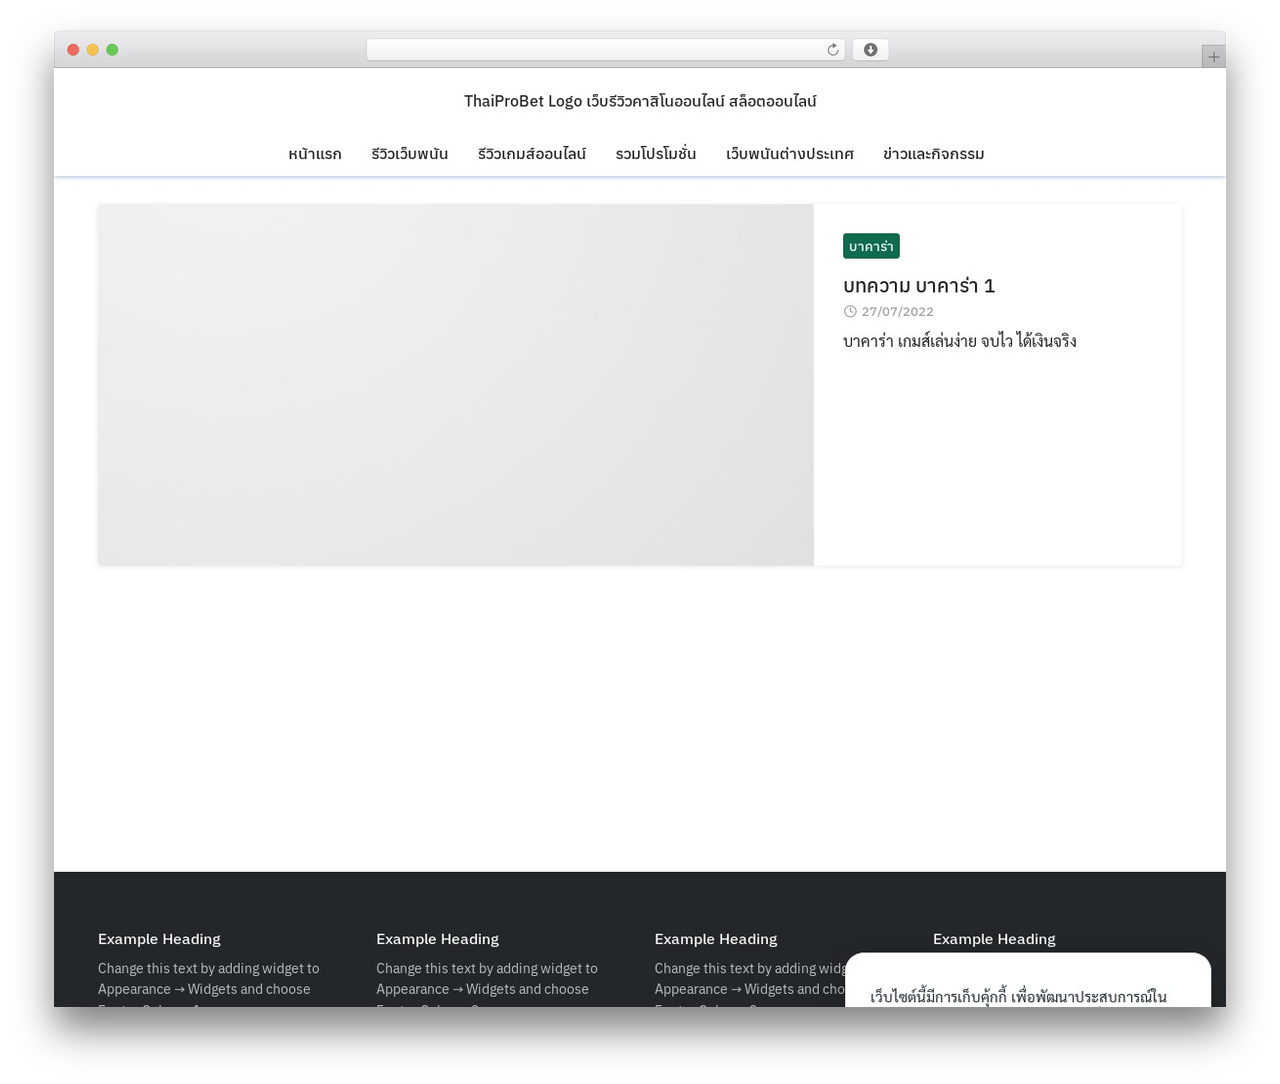
Task: Click the third footer Example Heading
Action: 716,939
